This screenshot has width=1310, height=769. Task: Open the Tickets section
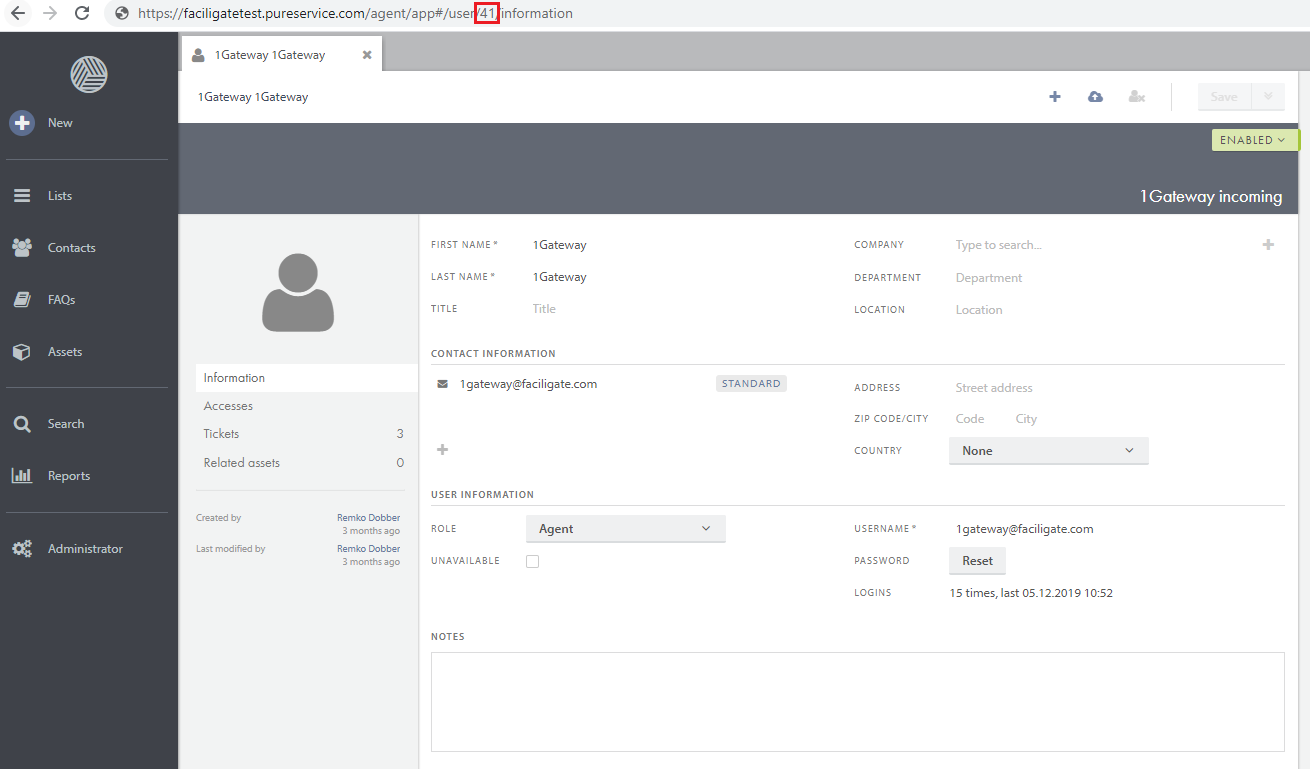(x=221, y=434)
